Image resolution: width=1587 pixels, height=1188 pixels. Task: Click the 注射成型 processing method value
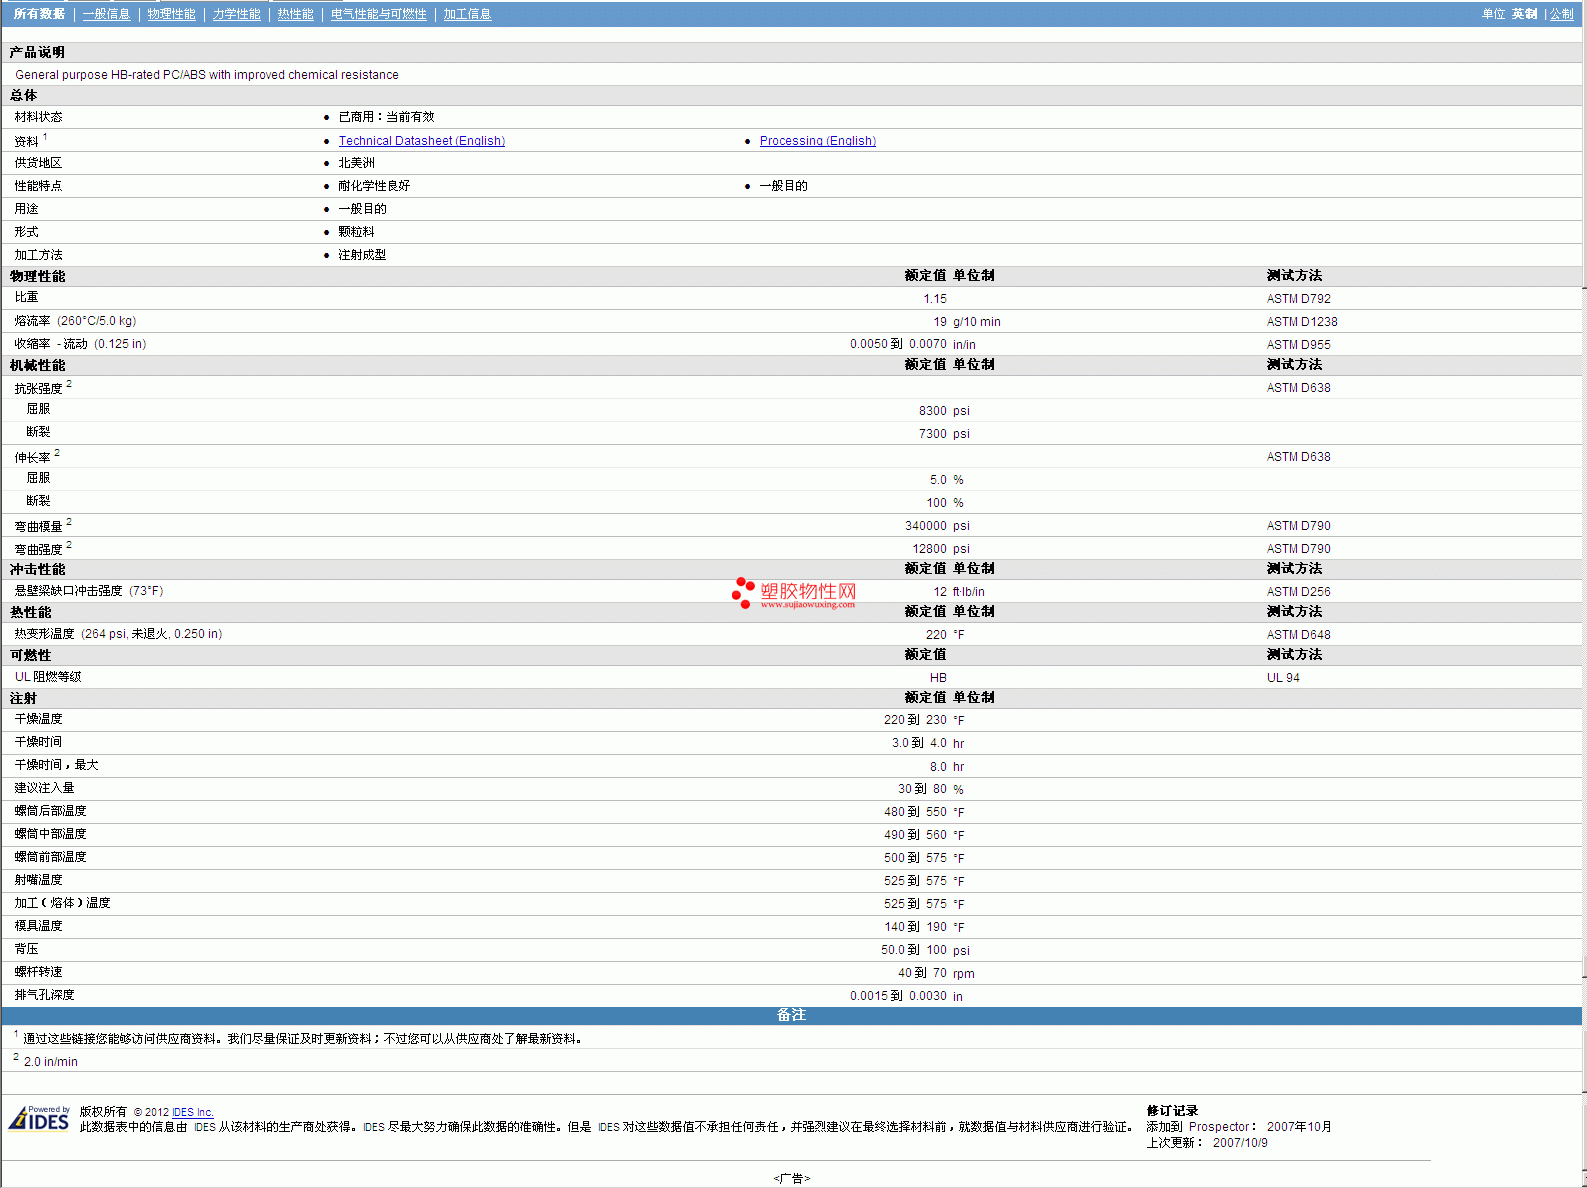click(x=362, y=255)
